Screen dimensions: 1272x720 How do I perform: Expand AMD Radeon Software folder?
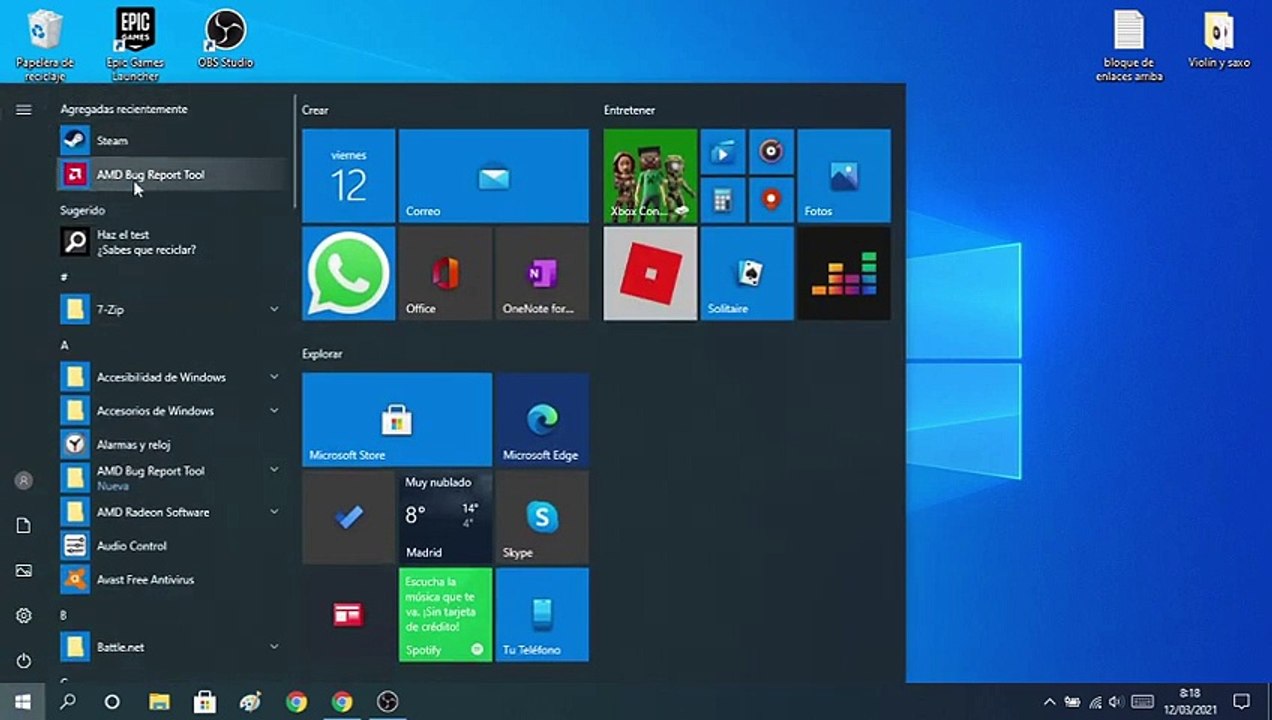click(170, 512)
